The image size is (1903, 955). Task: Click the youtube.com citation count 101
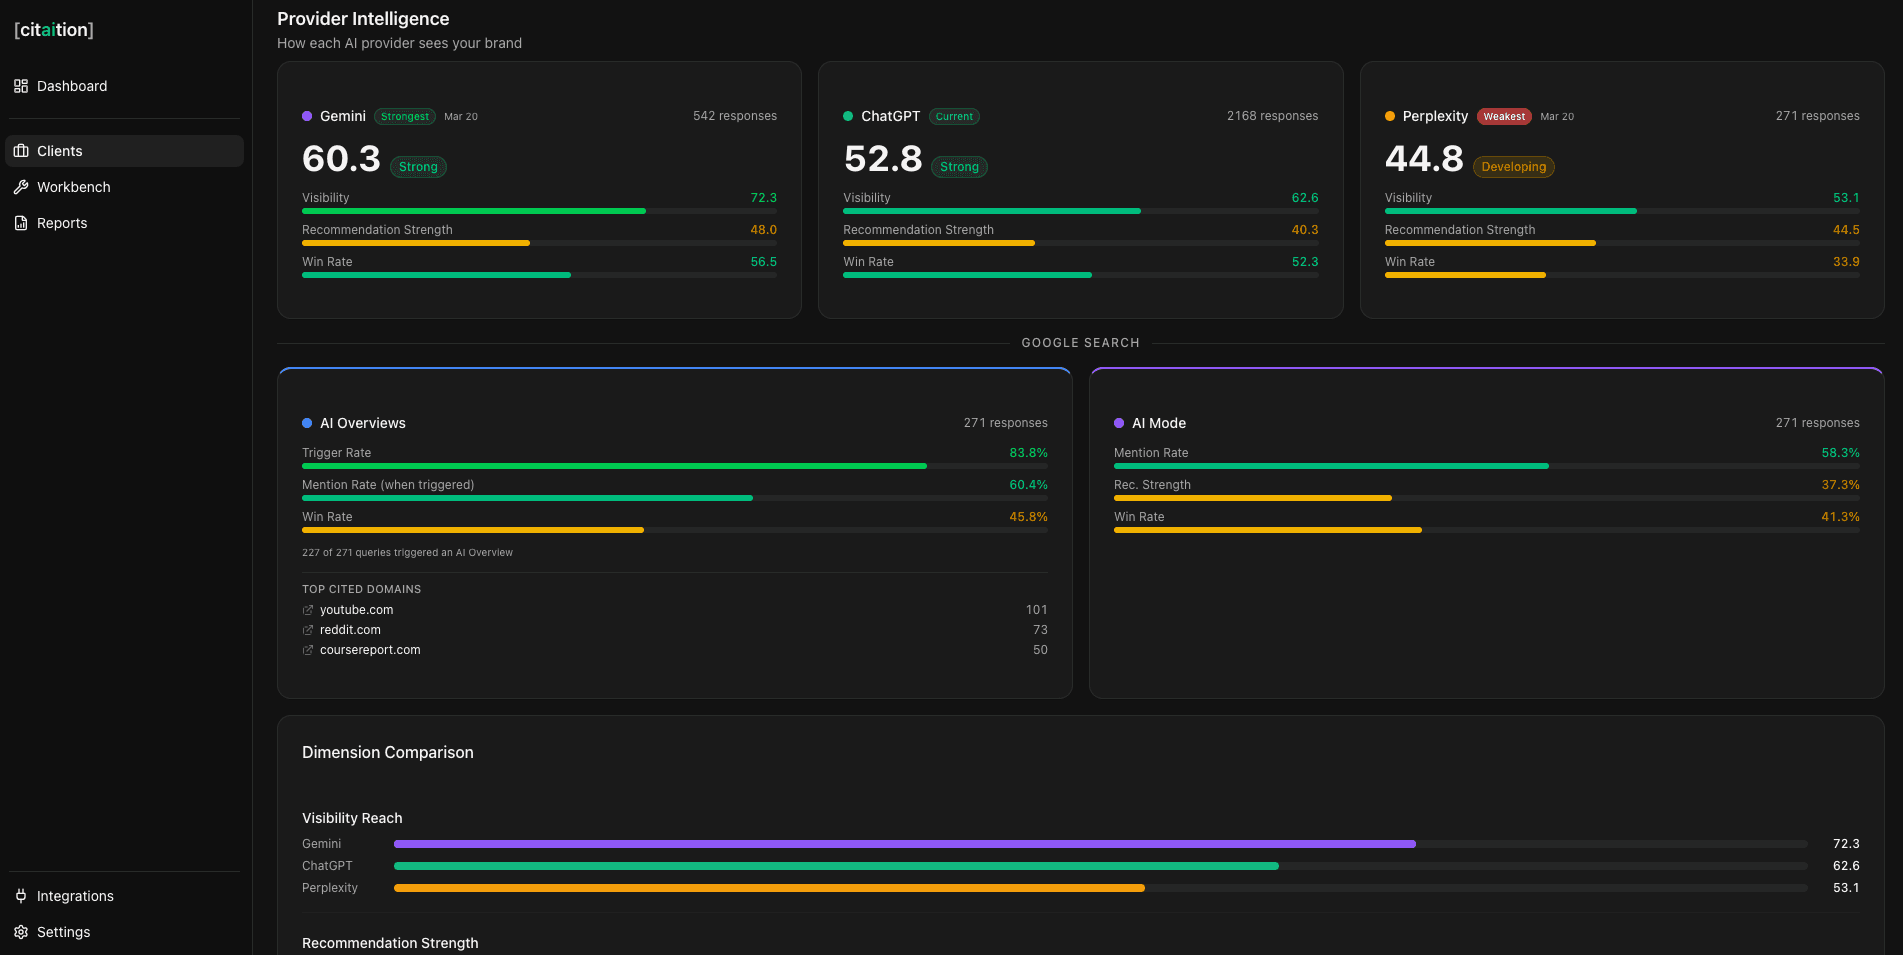pyautogui.click(x=1036, y=610)
